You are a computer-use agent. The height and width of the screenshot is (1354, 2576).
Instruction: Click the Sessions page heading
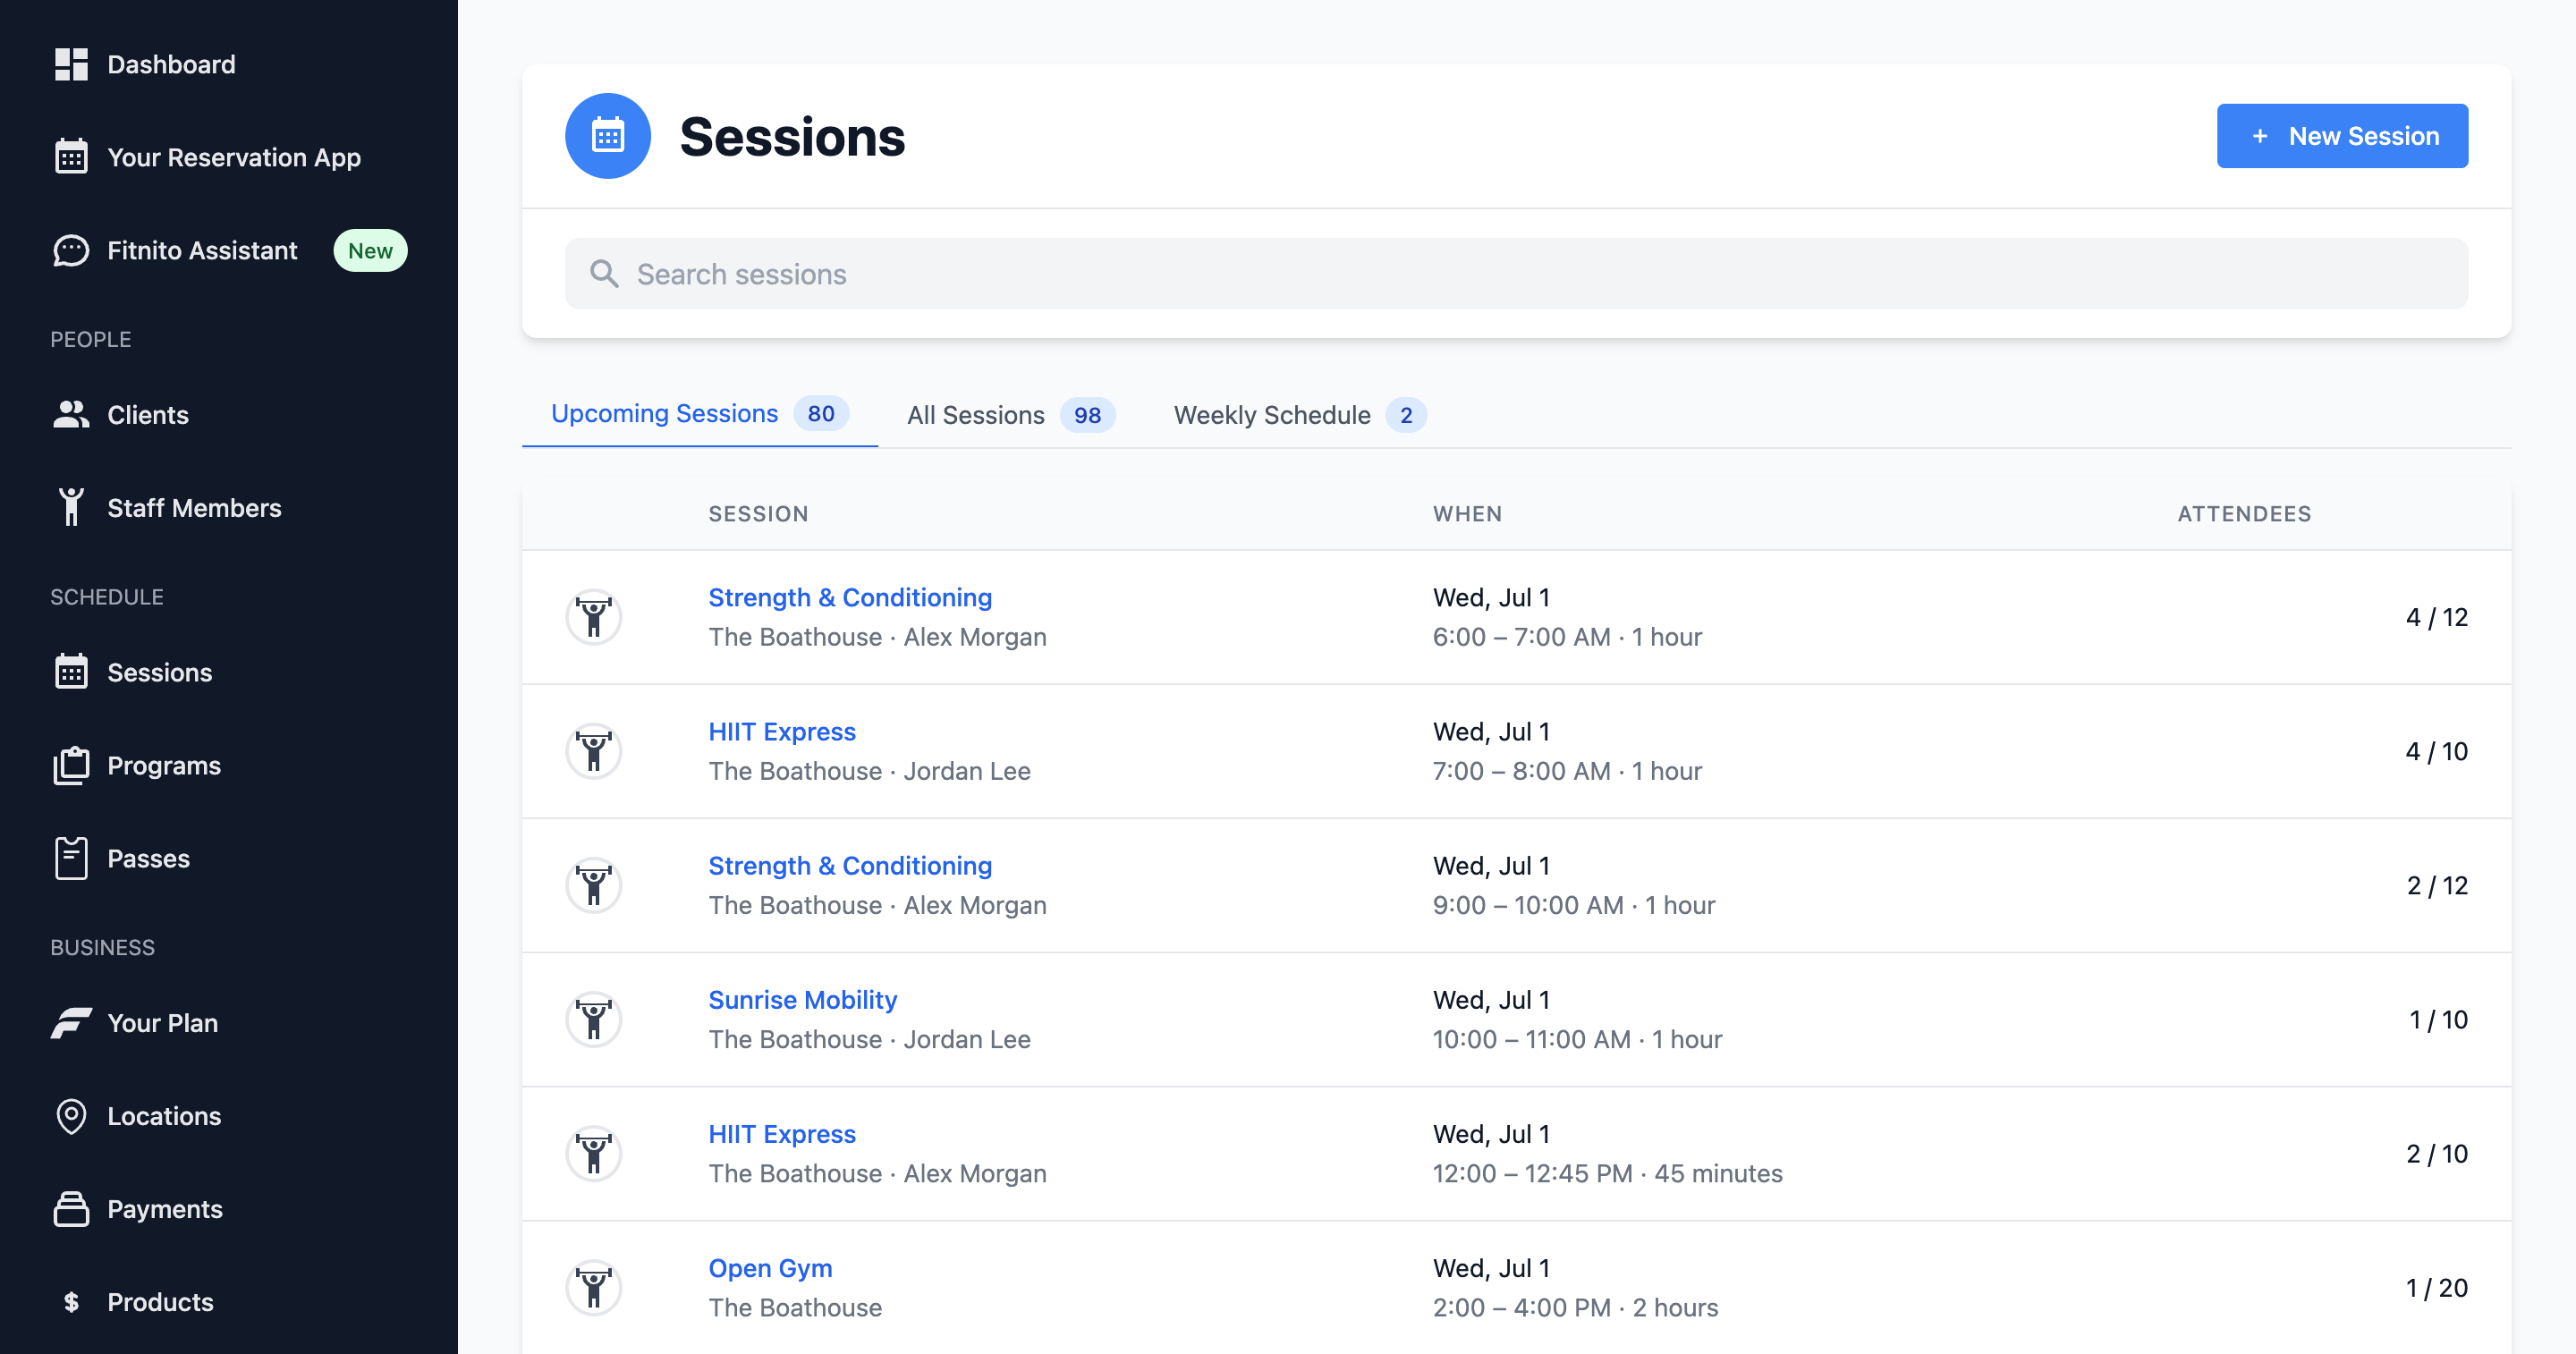(792, 136)
